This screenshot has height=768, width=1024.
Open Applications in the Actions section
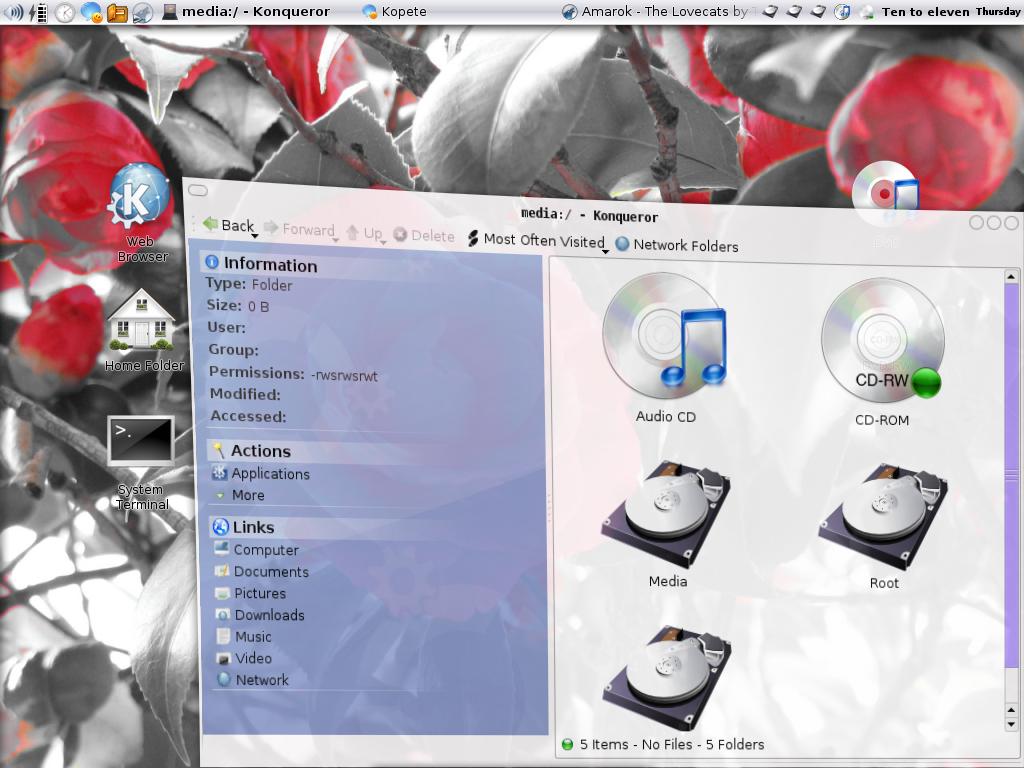tap(261, 473)
